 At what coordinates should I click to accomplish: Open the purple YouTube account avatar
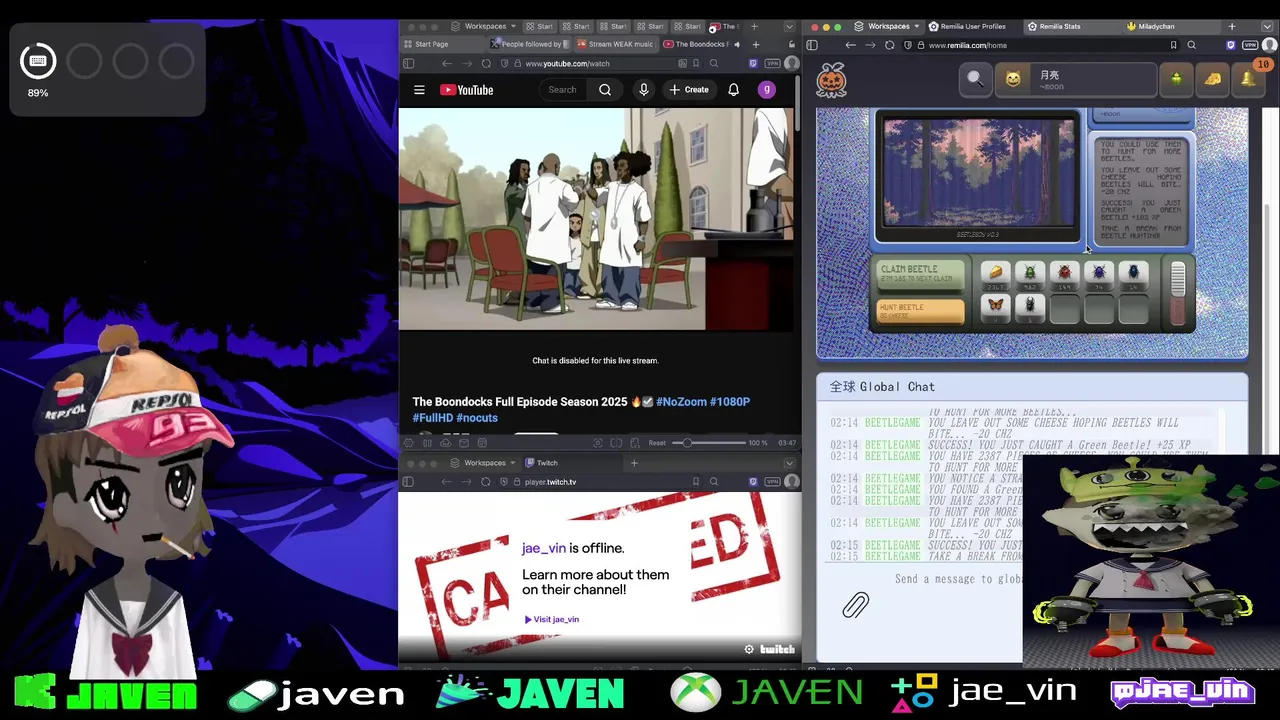click(x=767, y=90)
